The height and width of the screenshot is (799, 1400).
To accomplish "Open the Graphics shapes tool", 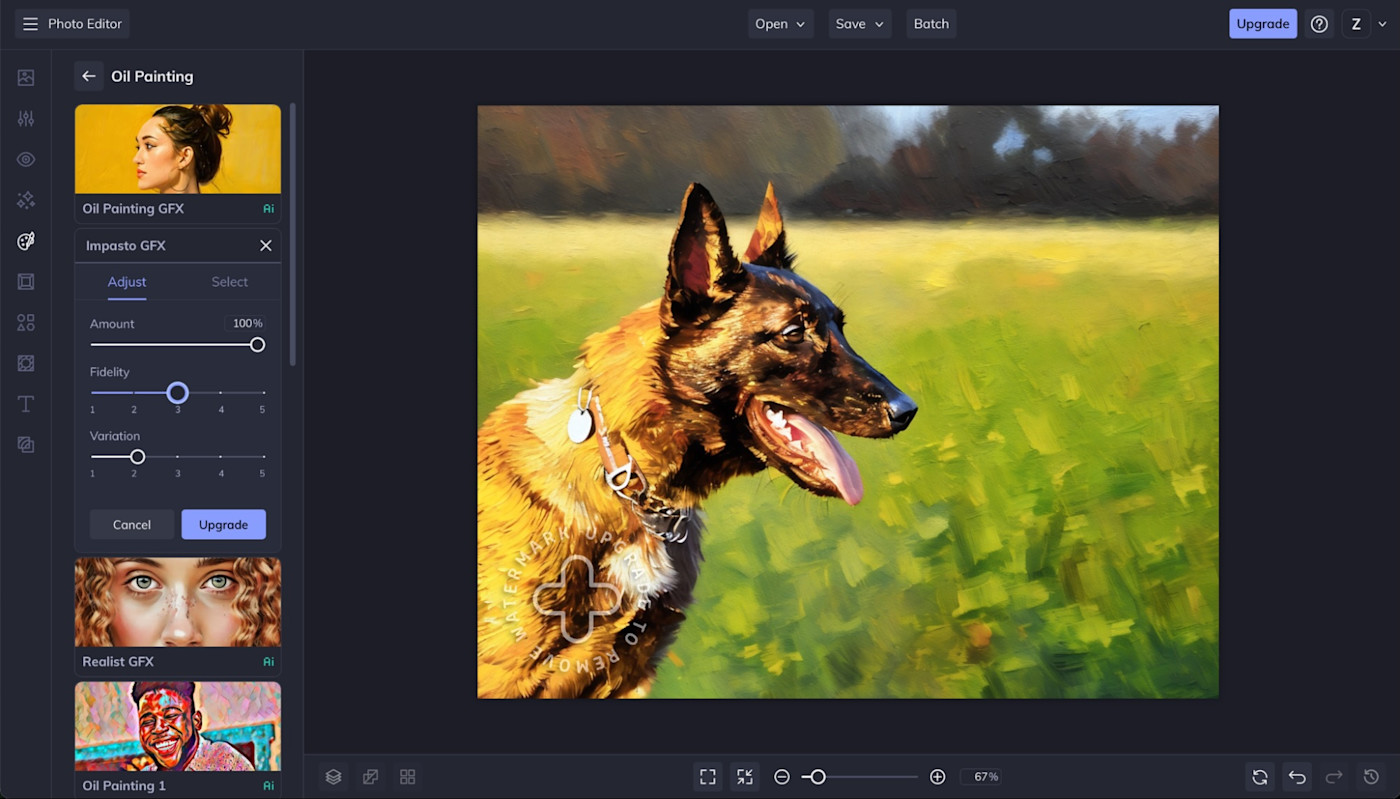I will [x=26, y=323].
